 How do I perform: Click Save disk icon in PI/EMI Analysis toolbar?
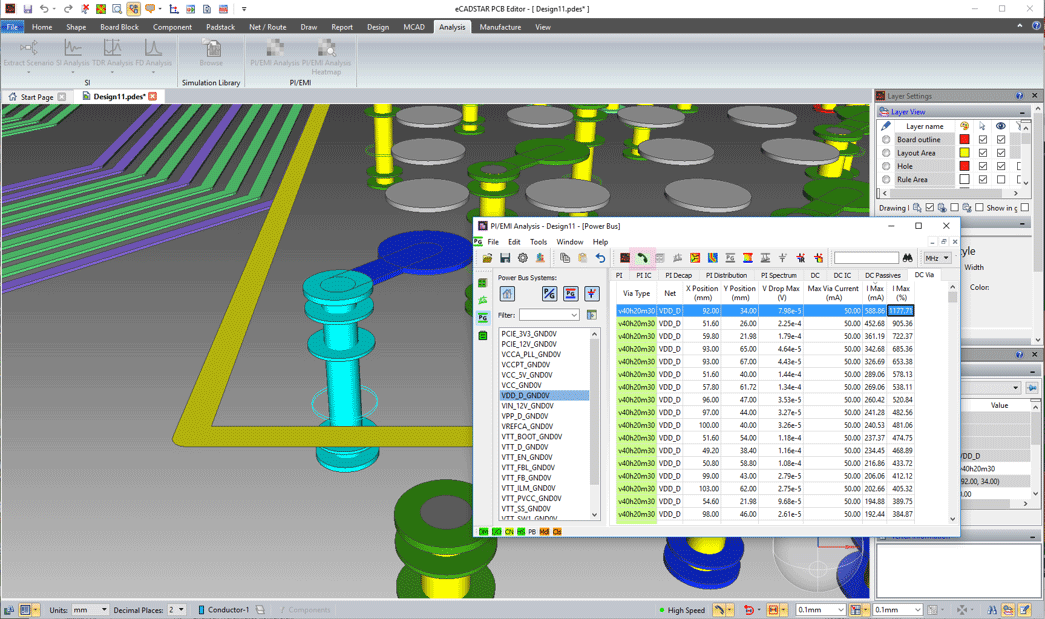point(505,258)
